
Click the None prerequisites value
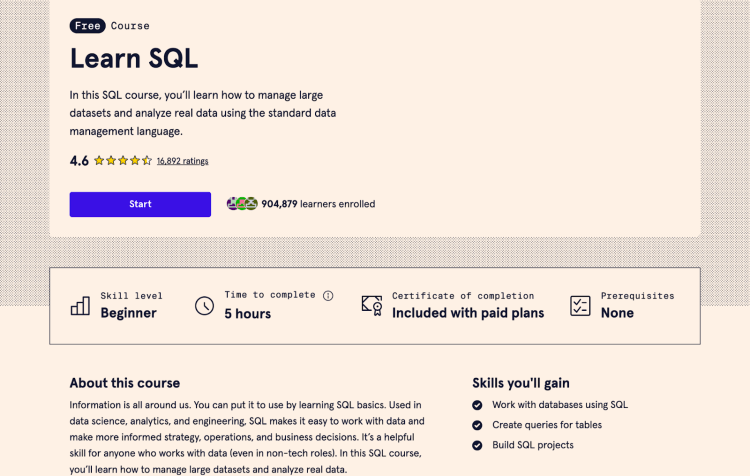click(x=618, y=313)
